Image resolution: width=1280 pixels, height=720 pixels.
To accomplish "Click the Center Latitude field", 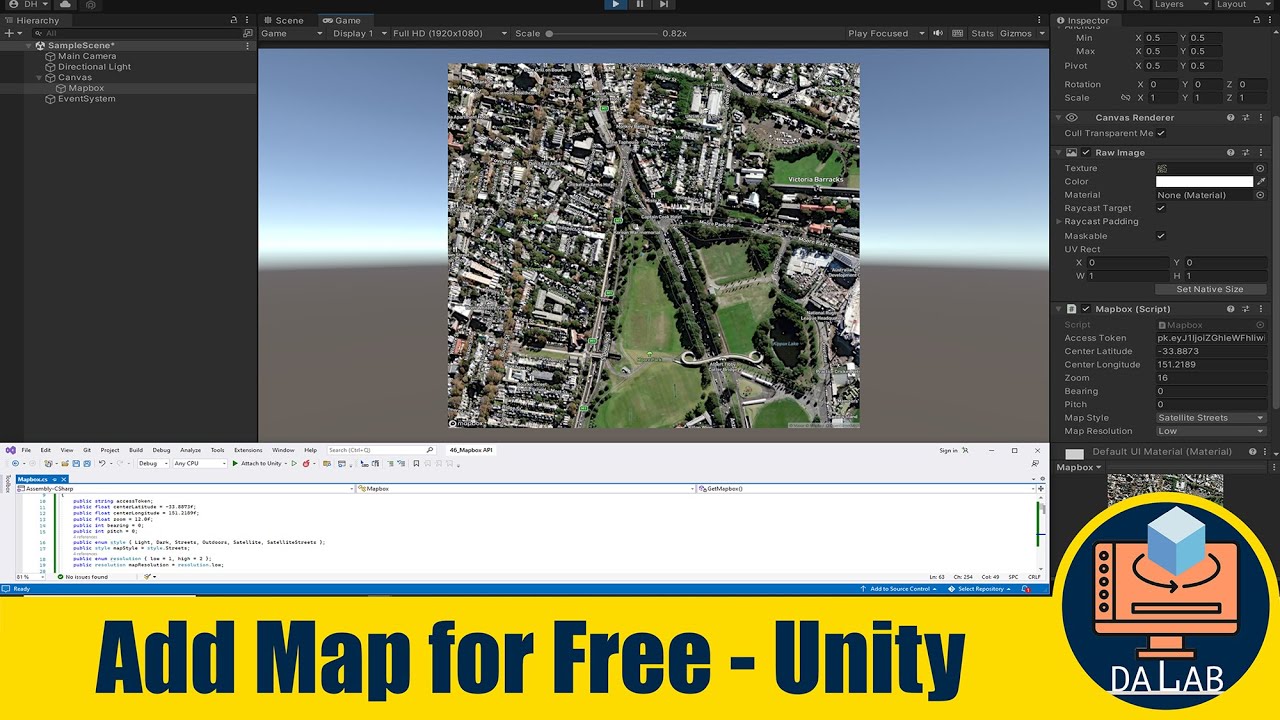I will [1210, 351].
